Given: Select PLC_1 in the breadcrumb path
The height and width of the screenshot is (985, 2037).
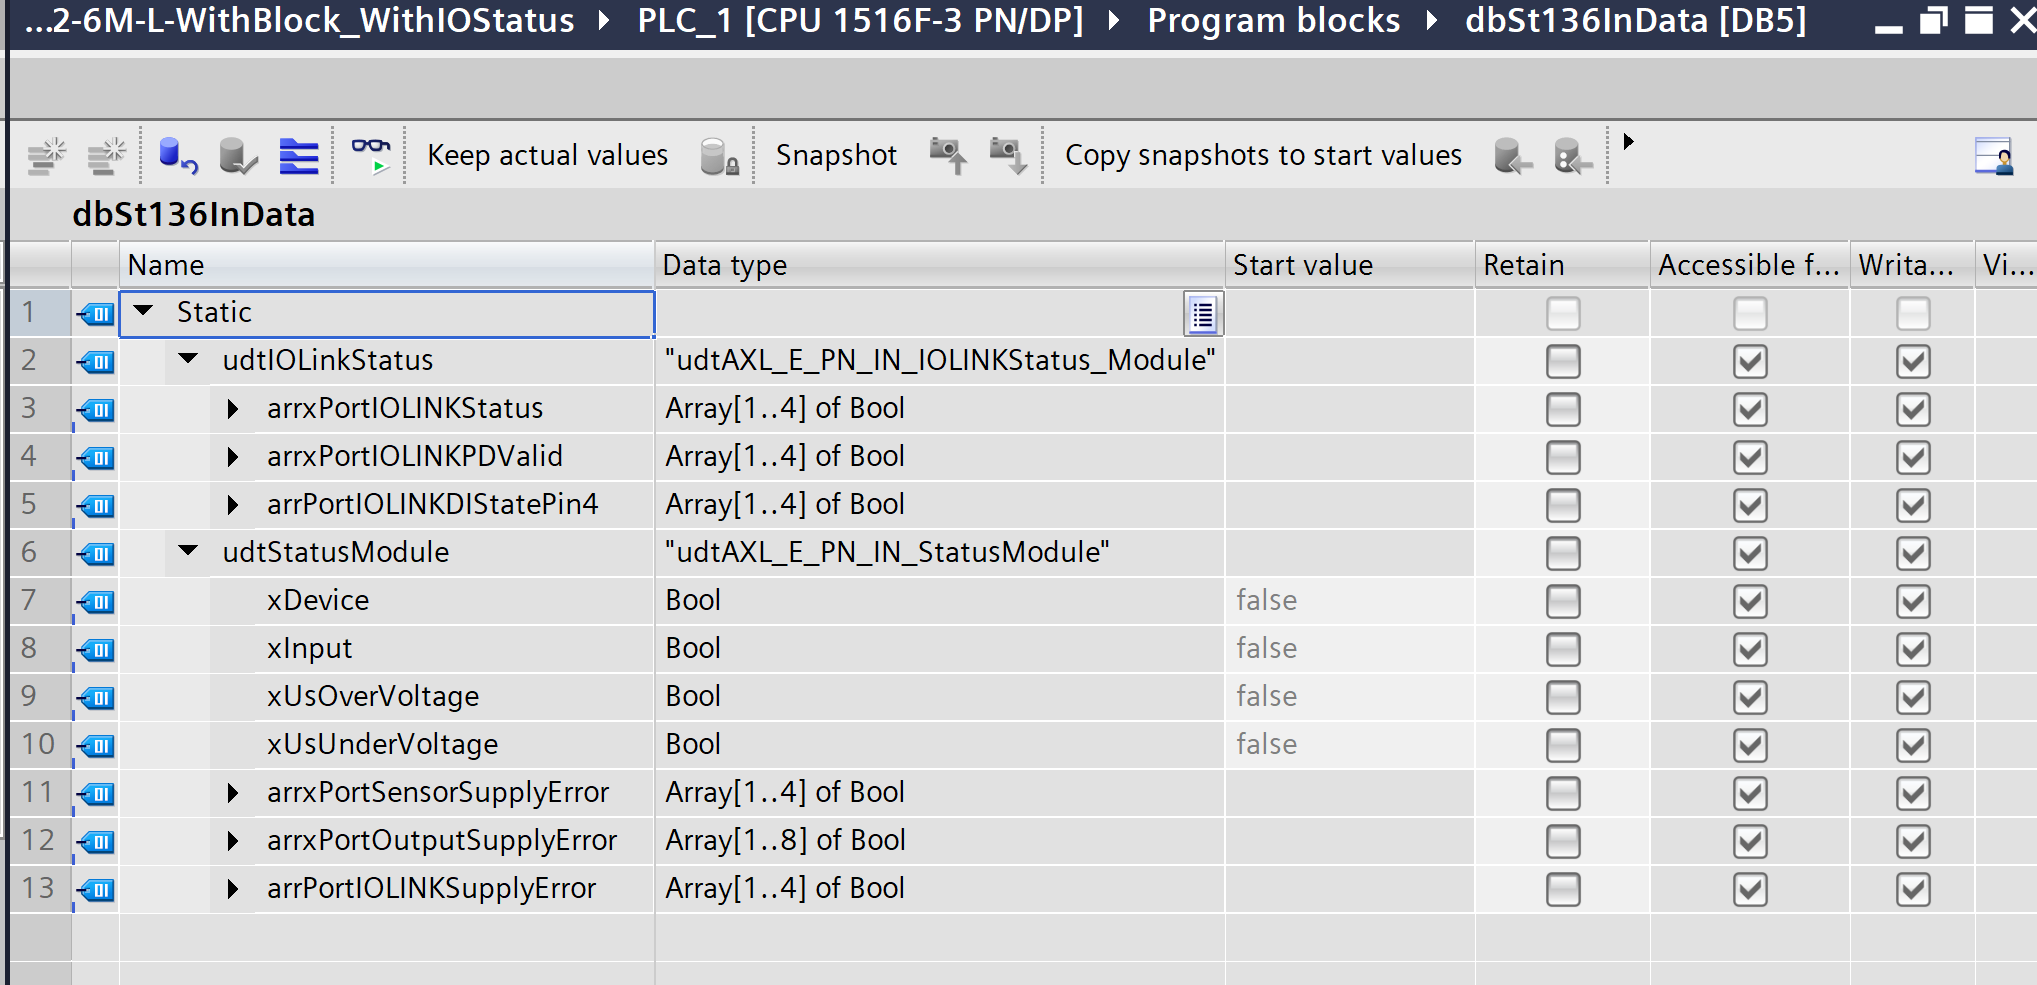Looking at the screenshot, I should (860, 21).
